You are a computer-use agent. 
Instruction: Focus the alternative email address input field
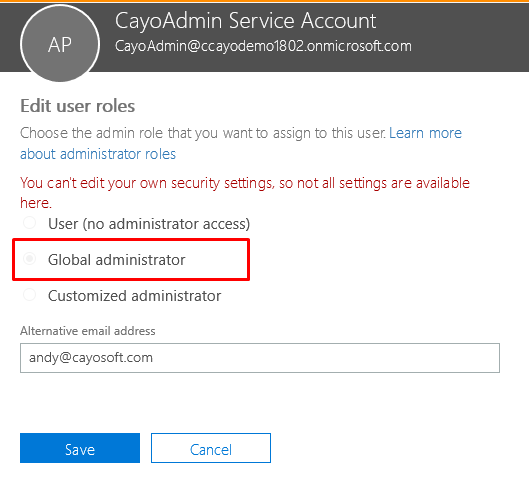(260, 358)
